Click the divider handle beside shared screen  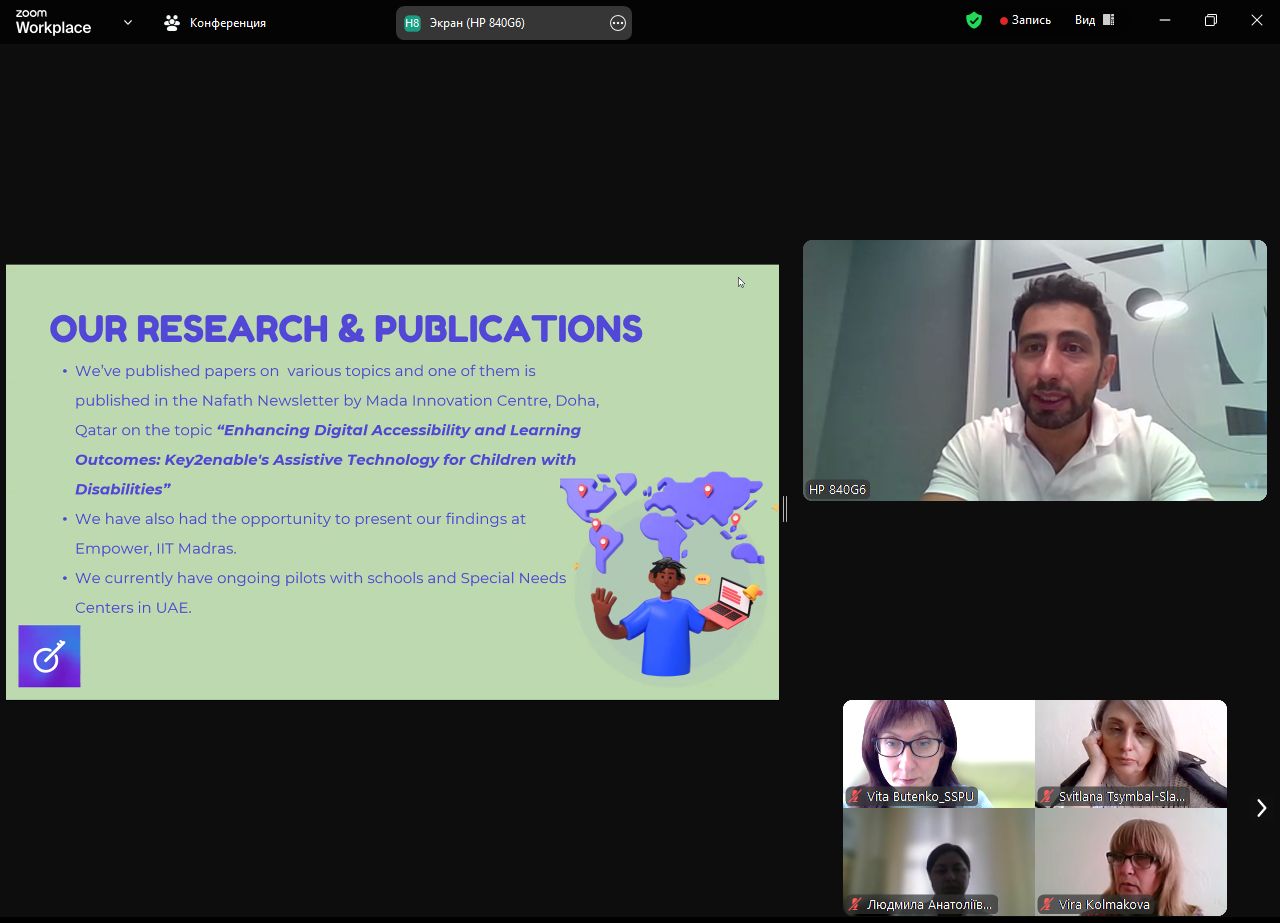point(785,509)
